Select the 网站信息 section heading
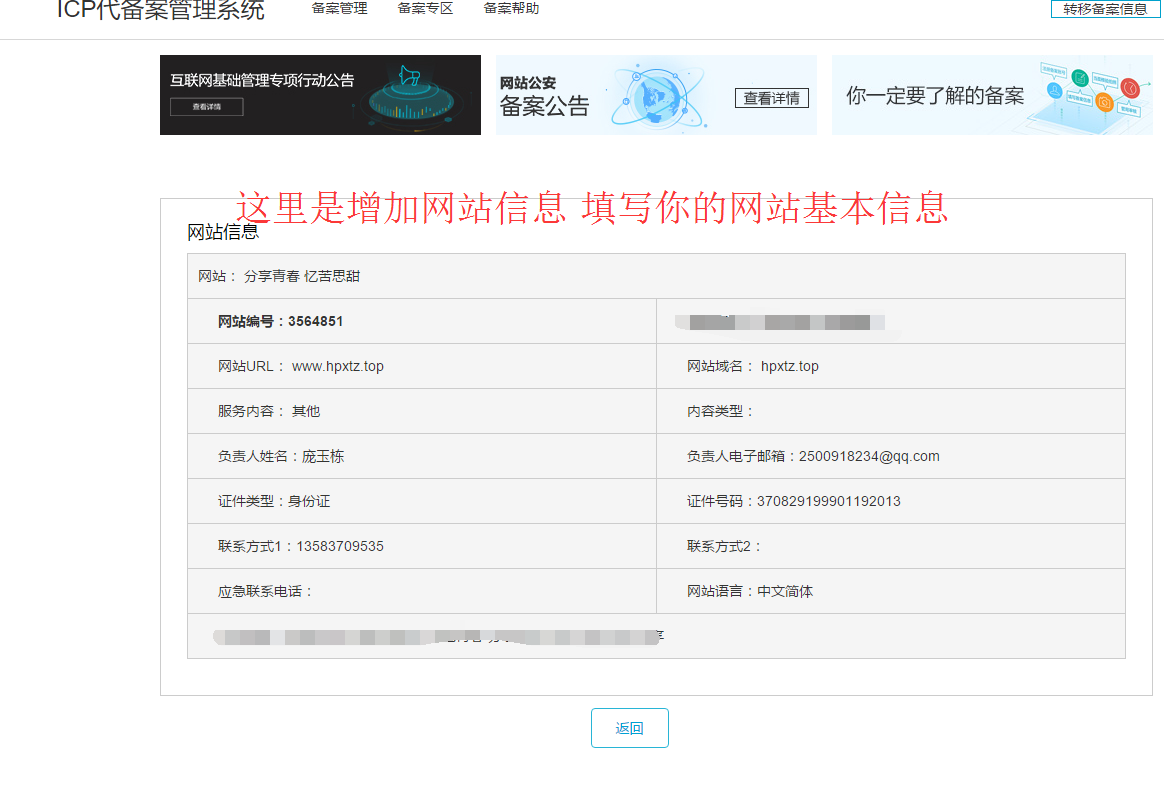The image size is (1164, 786). (x=223, y=232)
